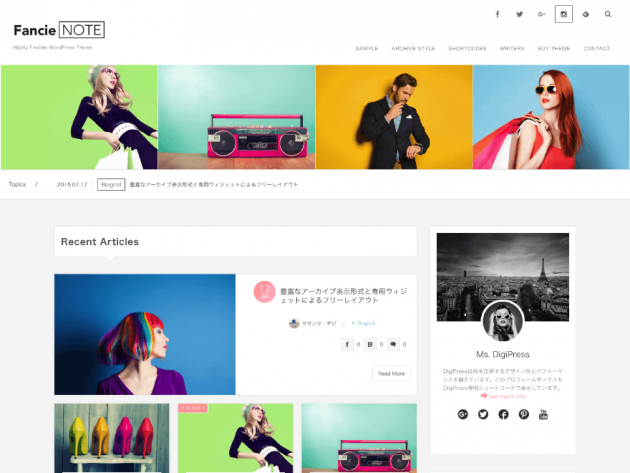The image size is (630, 473).
Task: Click the Ms. DigiPress round profile photo
Action: pyautogui.click(x=503, y=321)
